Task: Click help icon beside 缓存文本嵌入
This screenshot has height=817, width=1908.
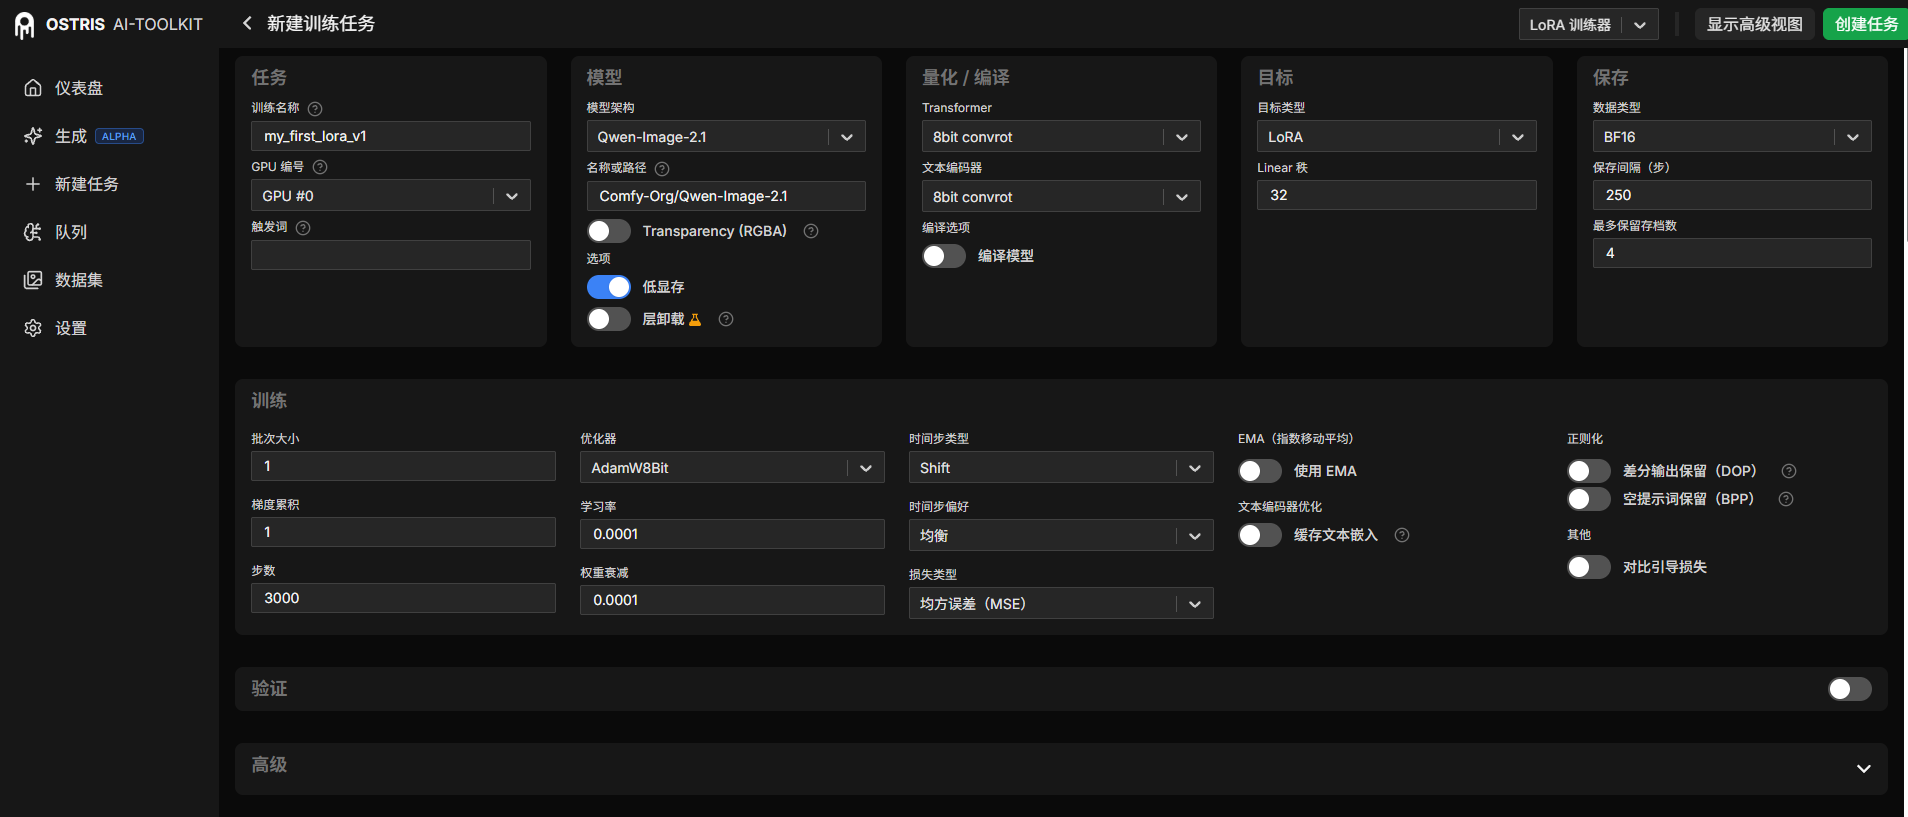Action: point(1402,535)
